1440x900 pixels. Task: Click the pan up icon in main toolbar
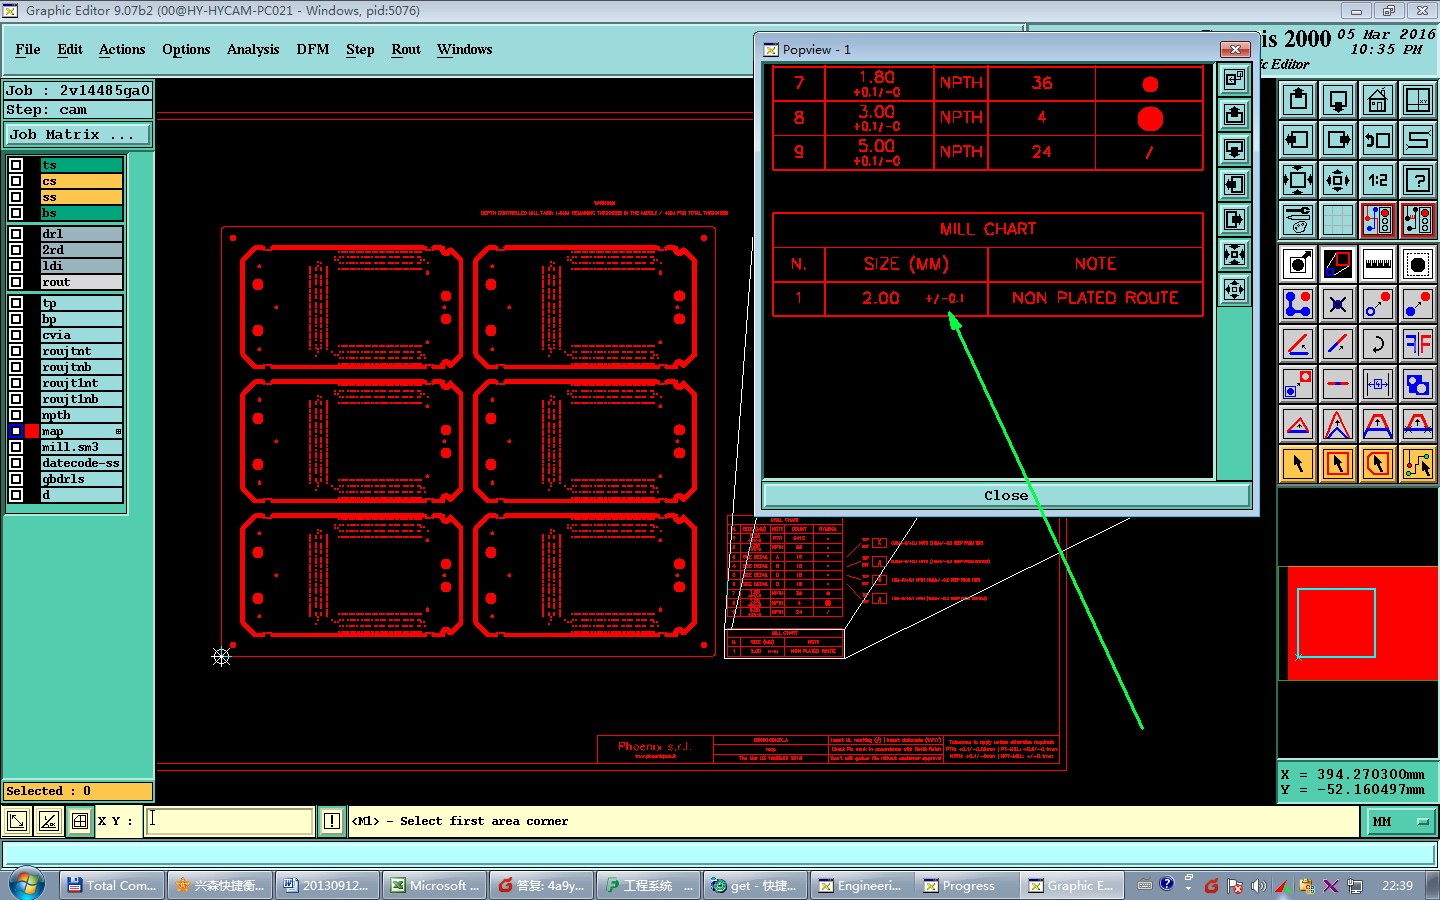click(1298, 100)
